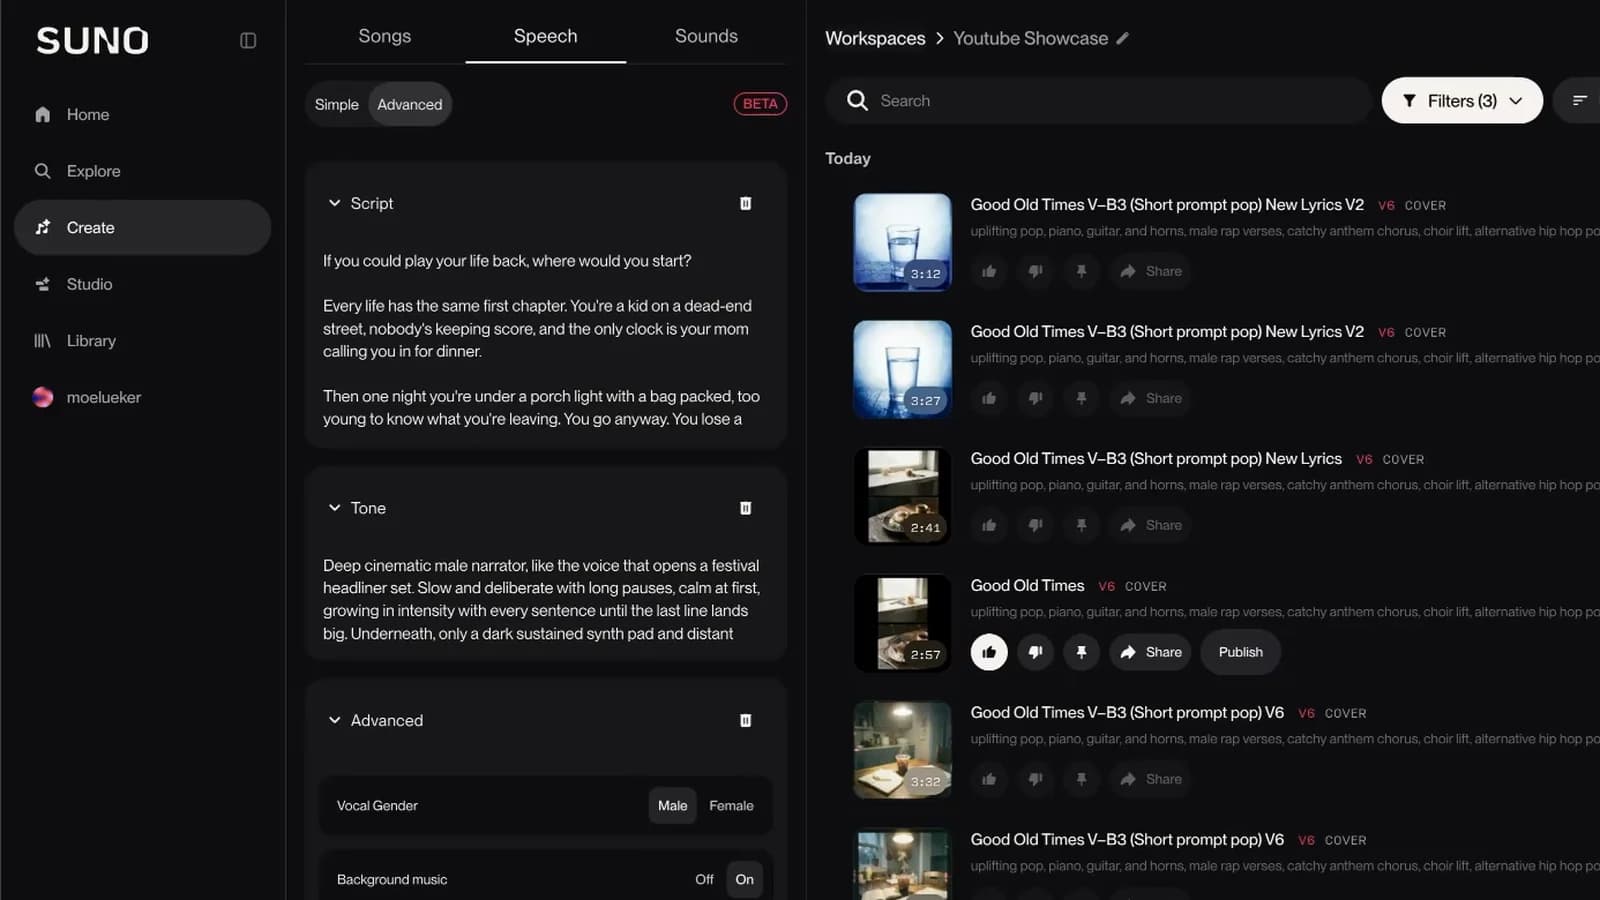The height and width of the screenshot is (900, 1600).
Task: Click the workspace Search field
Action: (1097, 100)
